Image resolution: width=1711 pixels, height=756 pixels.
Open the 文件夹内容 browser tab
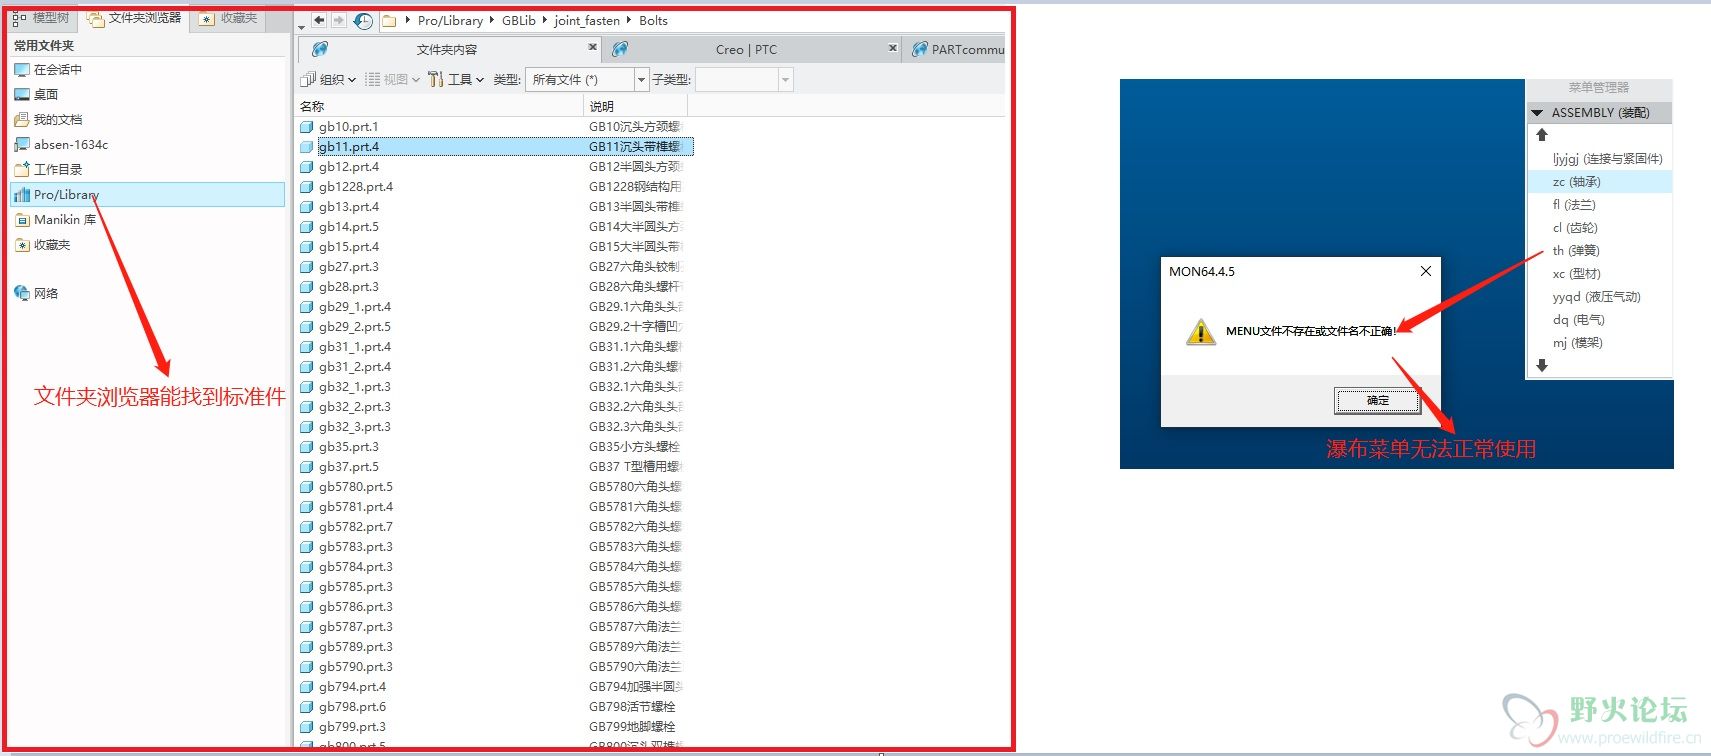coord(447,49)
